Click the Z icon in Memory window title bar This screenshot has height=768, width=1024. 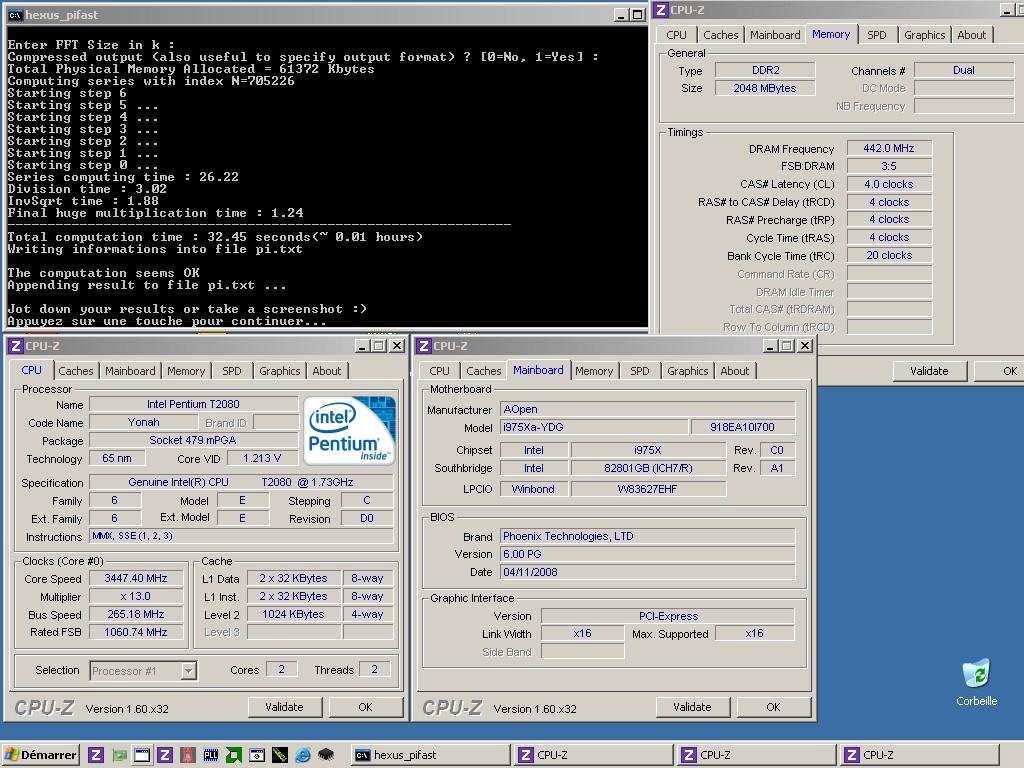click(x=661, y=10)
